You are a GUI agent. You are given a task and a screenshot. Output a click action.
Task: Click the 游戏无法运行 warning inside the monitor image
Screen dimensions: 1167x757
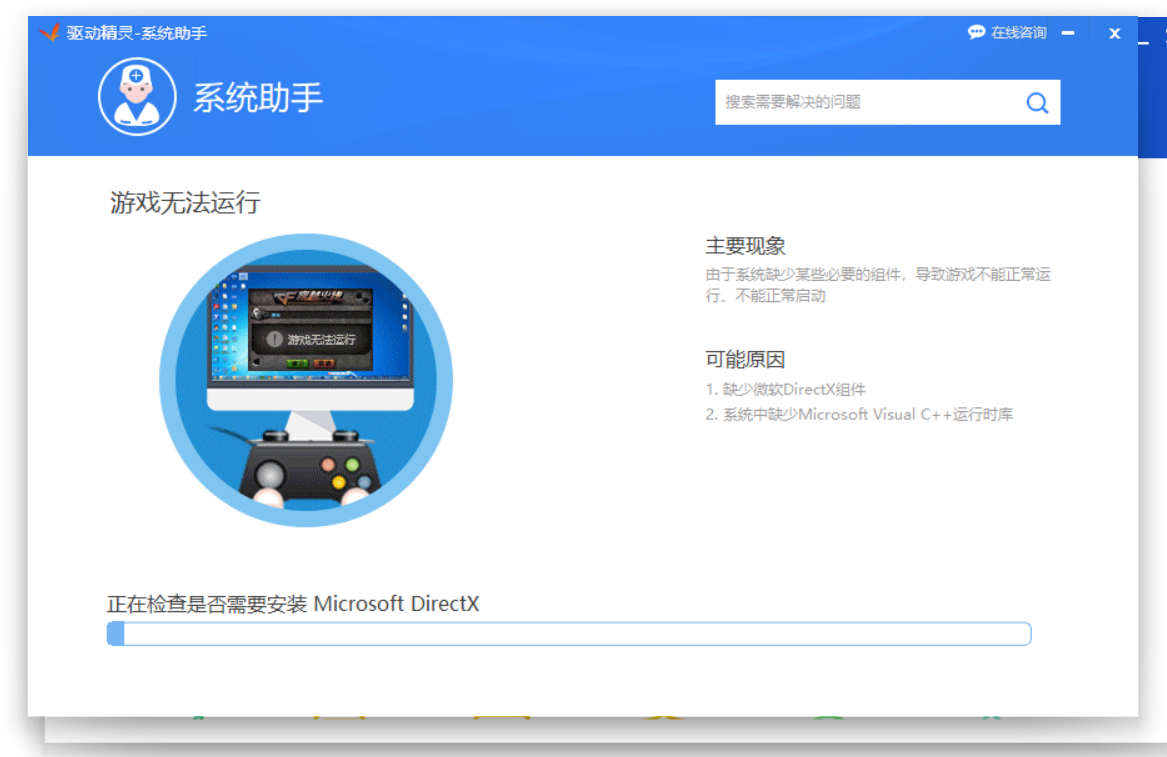tap(311, 339)
